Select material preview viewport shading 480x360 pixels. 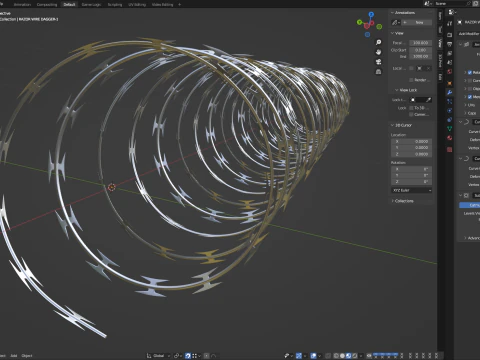tap(349, 356)
